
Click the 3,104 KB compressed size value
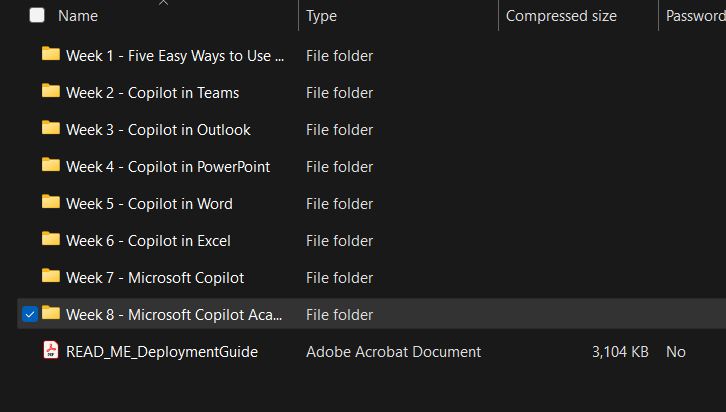coord(620,352)
